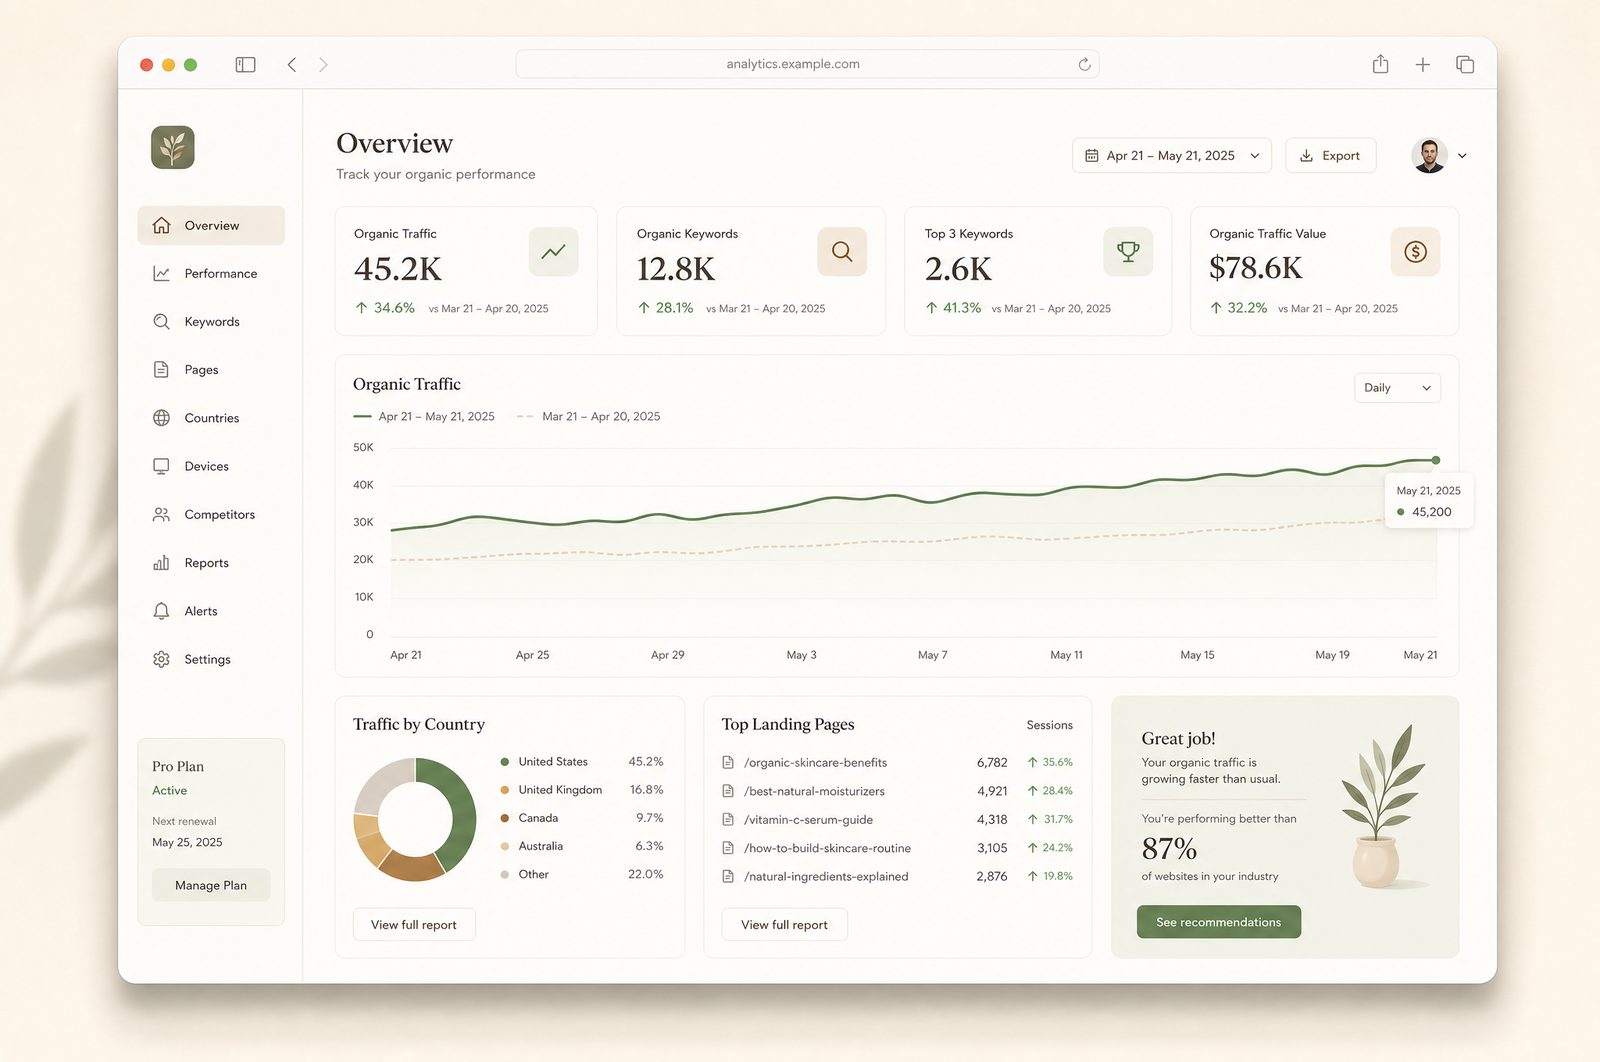Open the /best-natural-moisturizers page link
Viewport: 1600px width, 1062px height.
coord(814,791)
